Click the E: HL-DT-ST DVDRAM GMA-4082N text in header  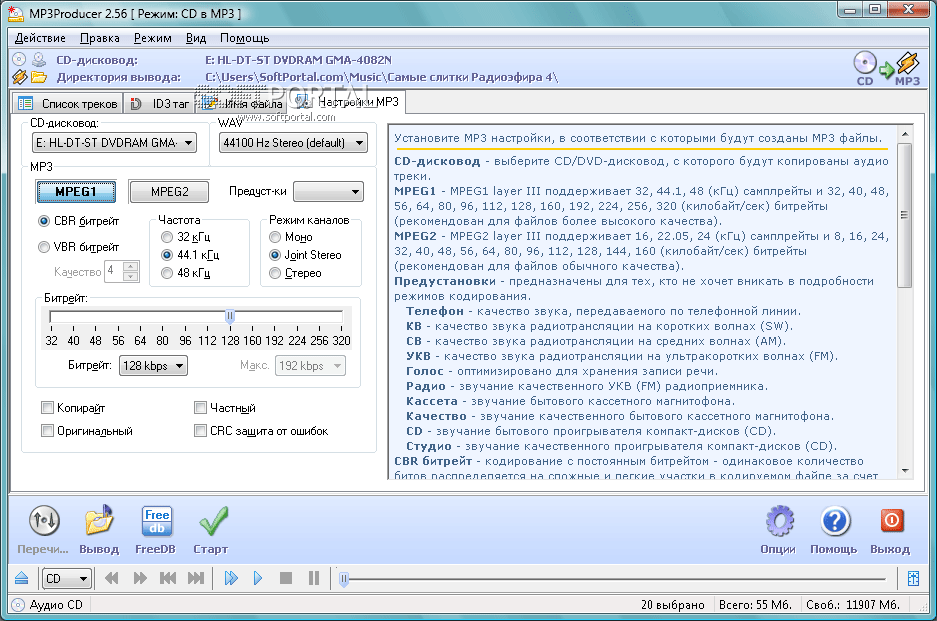tap(298, 60)
